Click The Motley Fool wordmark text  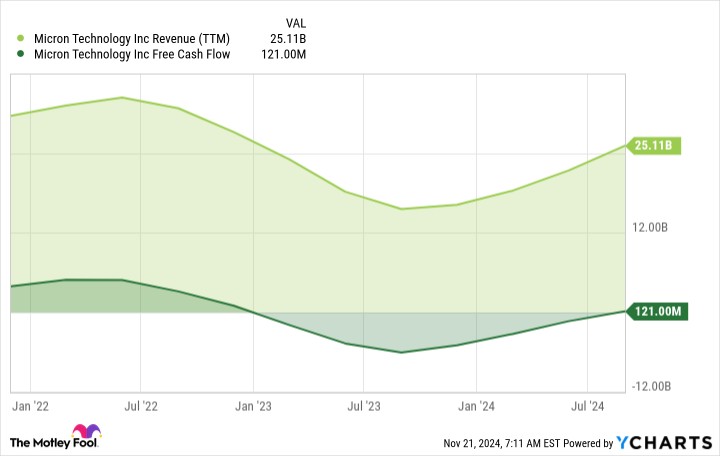pyautogui.click(x=54, y=443)
